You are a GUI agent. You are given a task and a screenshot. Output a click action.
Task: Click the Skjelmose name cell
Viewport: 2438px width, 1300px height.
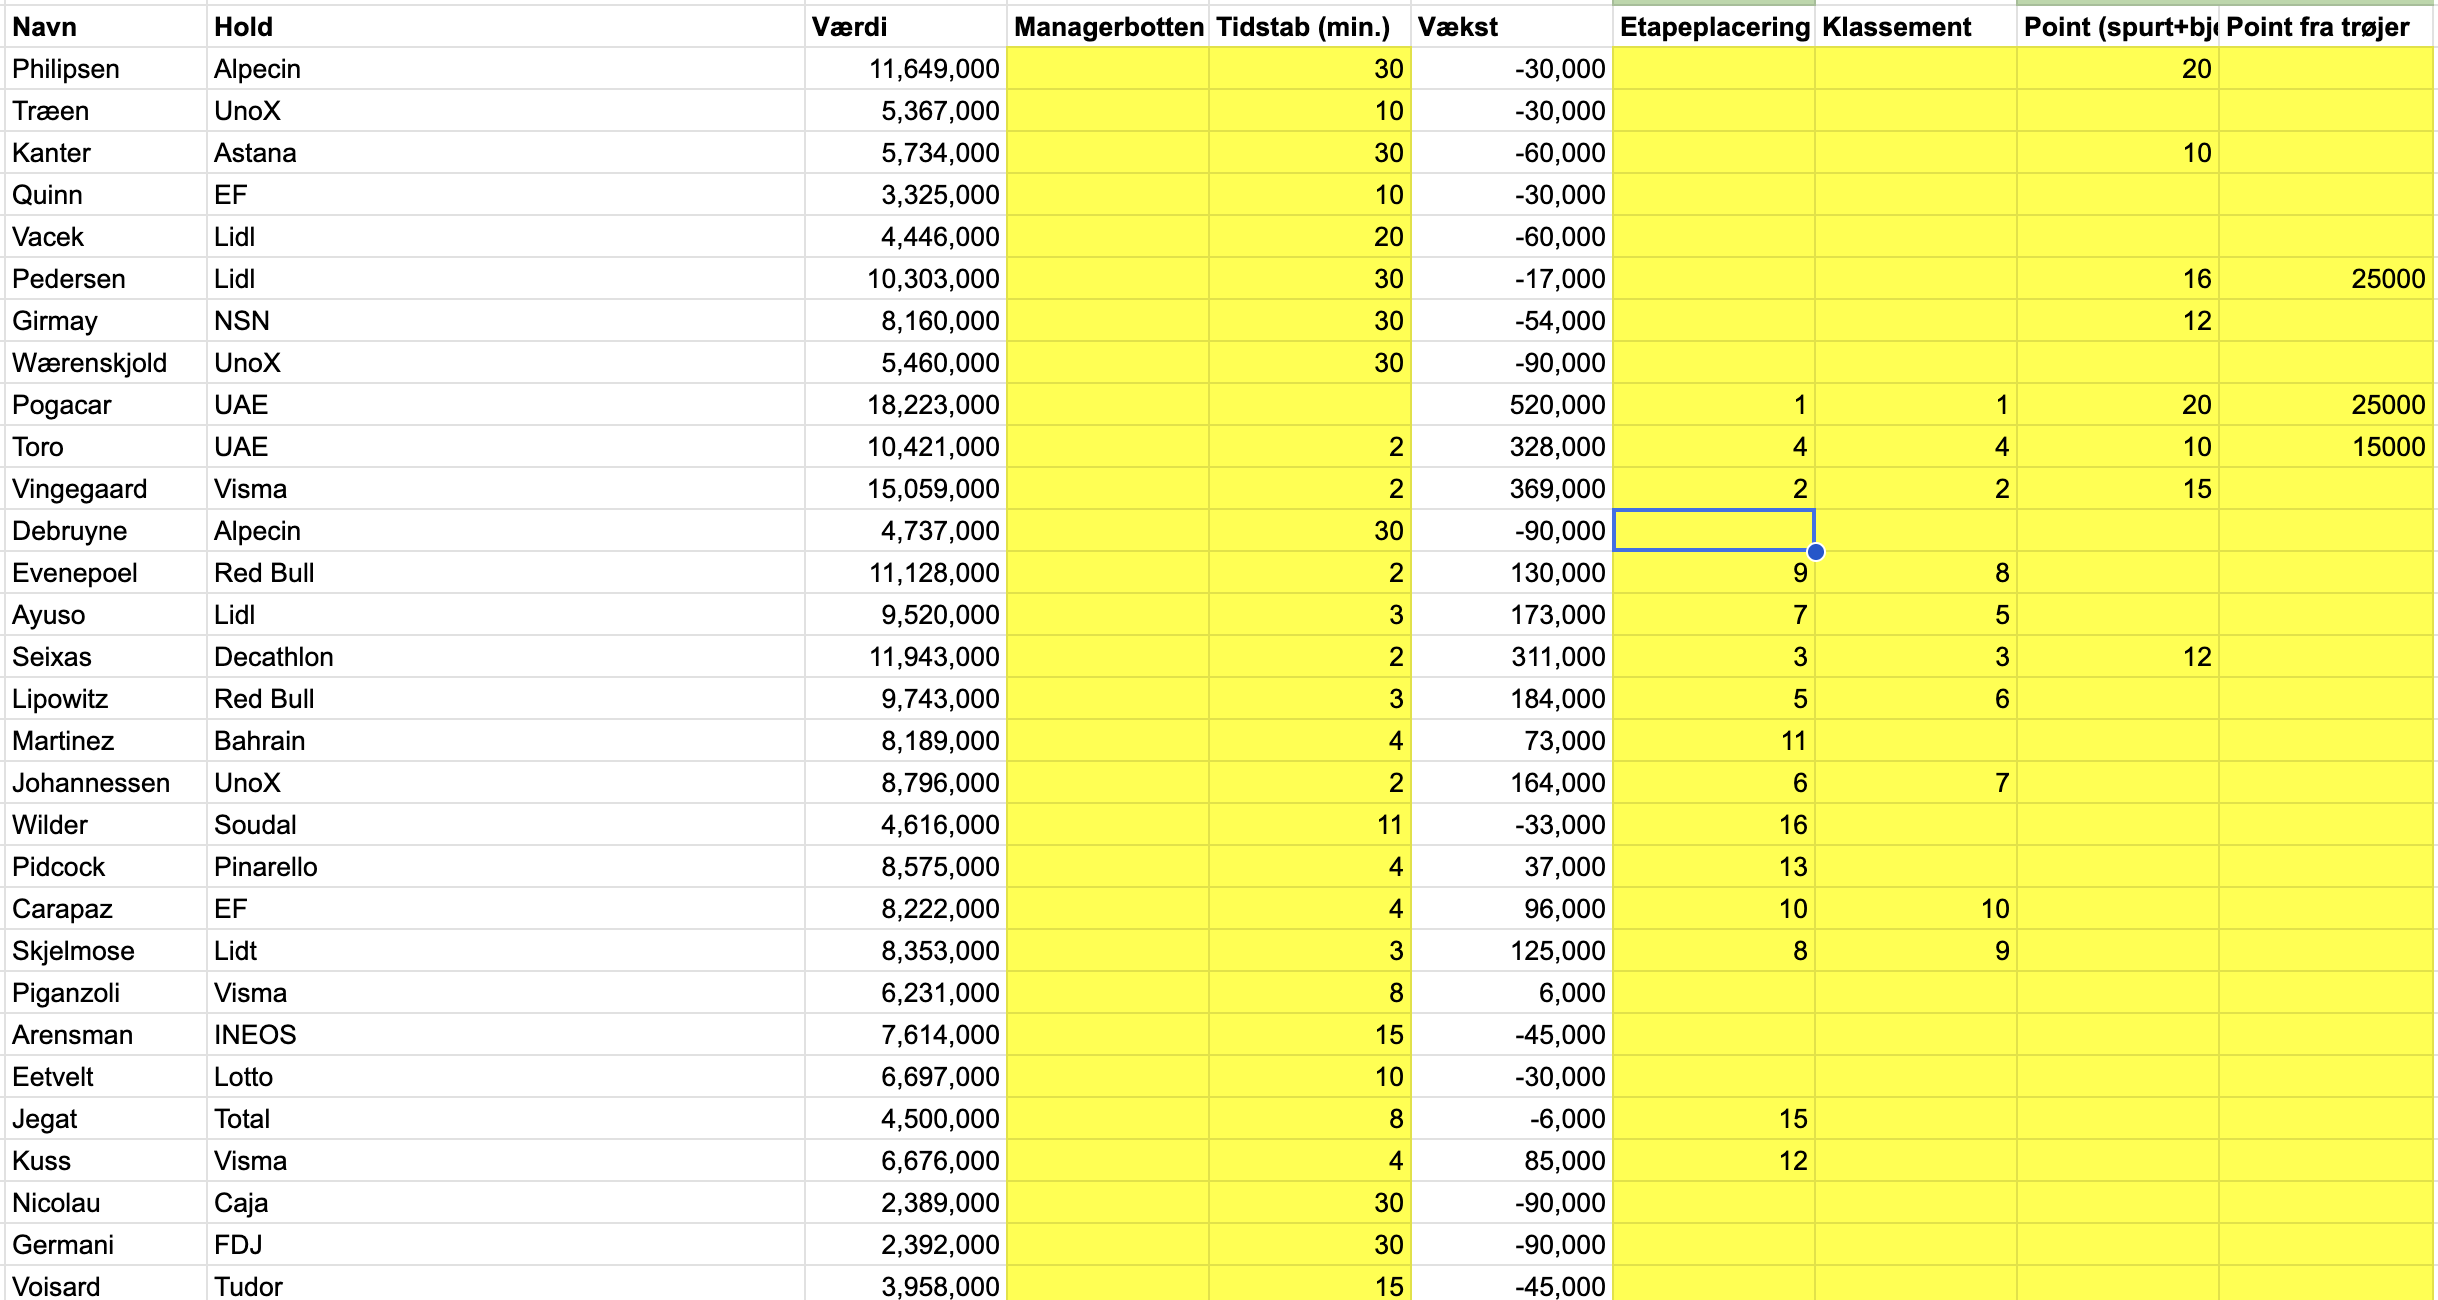click(105, 951)
